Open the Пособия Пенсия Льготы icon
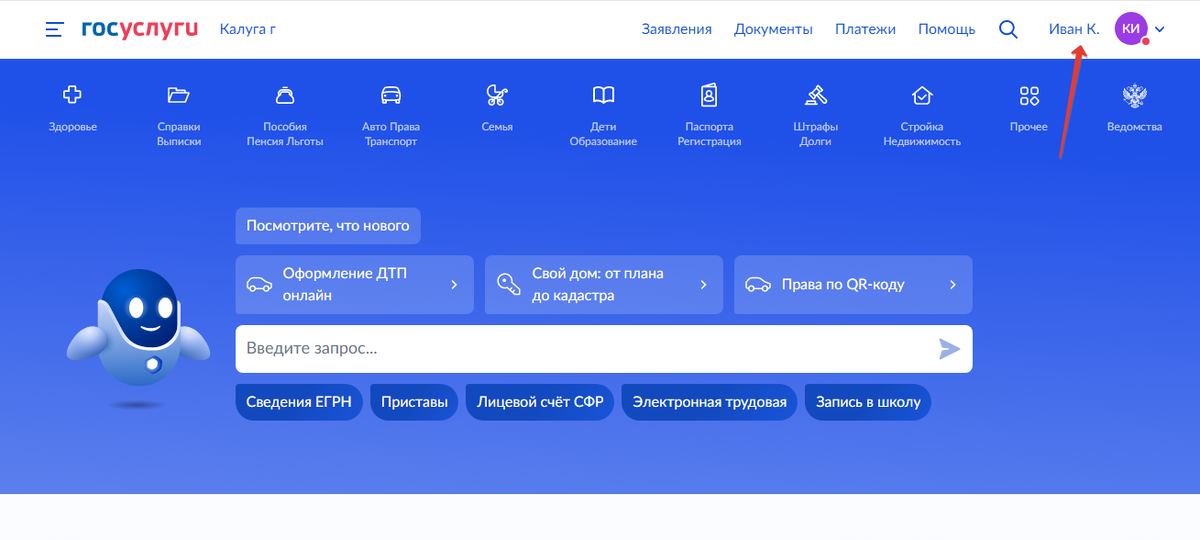 (285, 95)
